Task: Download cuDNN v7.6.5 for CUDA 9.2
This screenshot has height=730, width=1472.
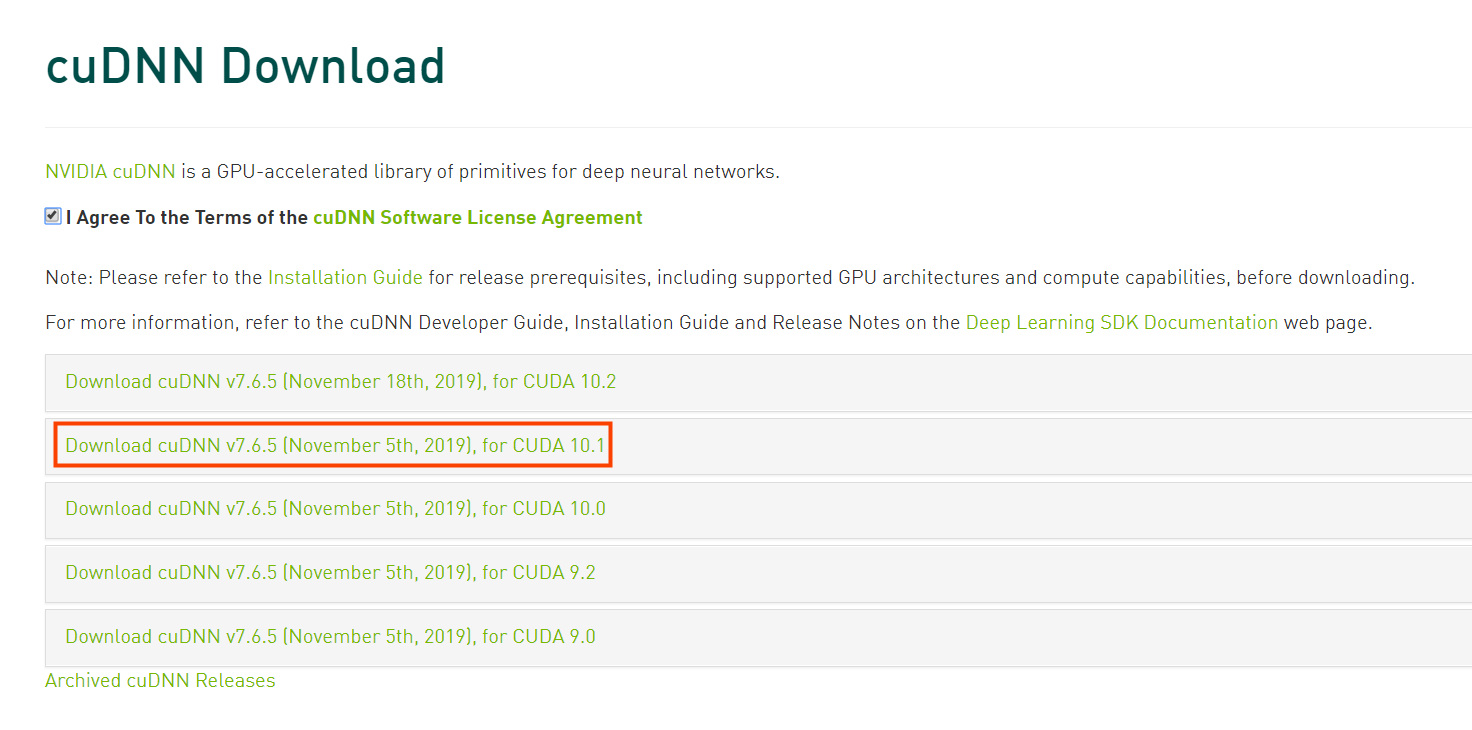Action: point(332,573)
